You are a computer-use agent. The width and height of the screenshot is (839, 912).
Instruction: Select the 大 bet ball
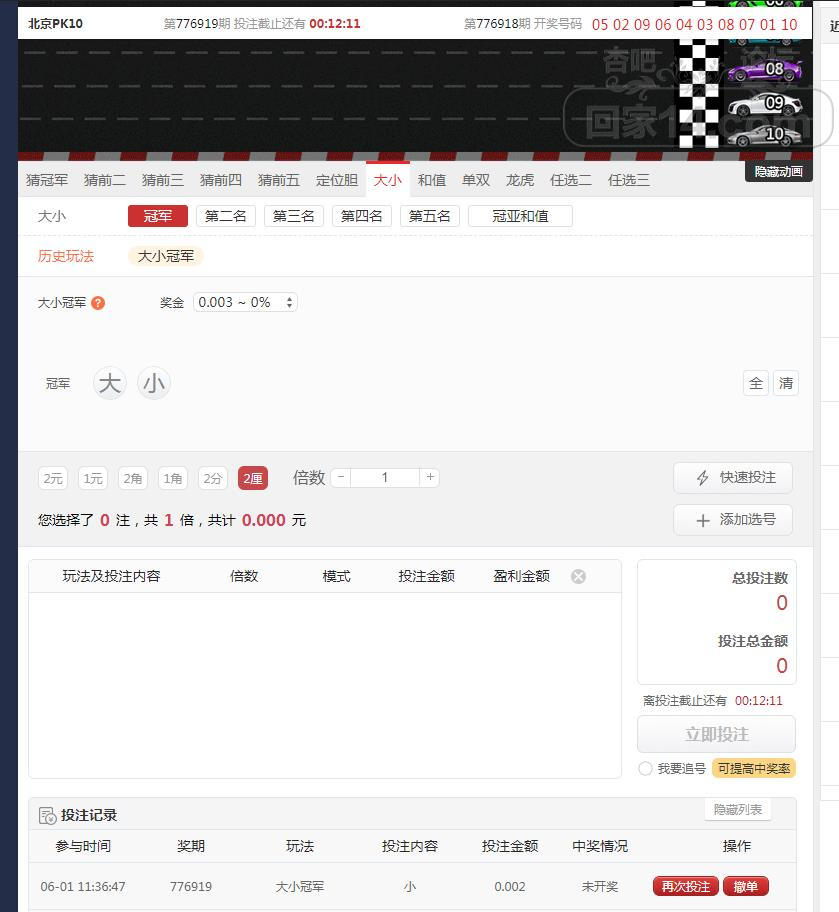coord(109,384)
